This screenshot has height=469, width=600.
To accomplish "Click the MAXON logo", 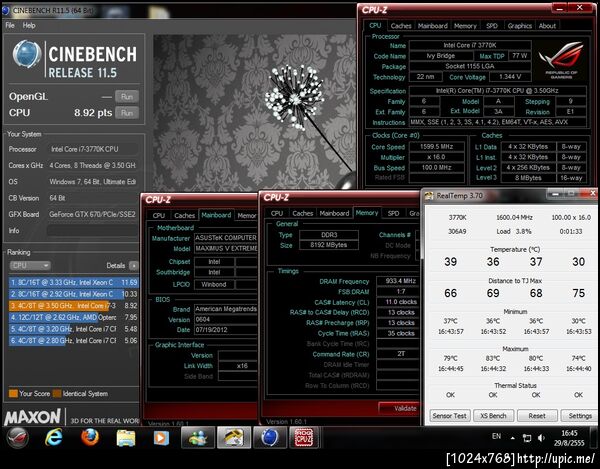I will tap(33, 417).
